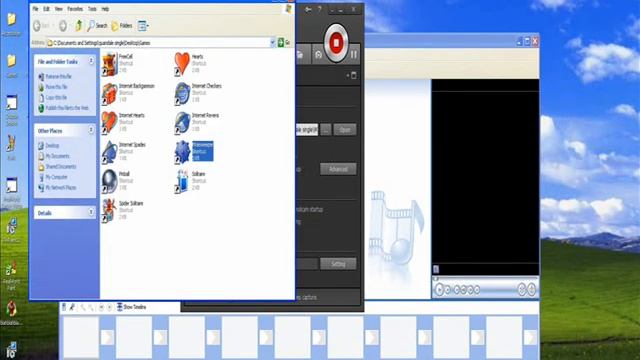Click the address bar path field
This screenshot has height=360, width=640.
pos(158,42)
